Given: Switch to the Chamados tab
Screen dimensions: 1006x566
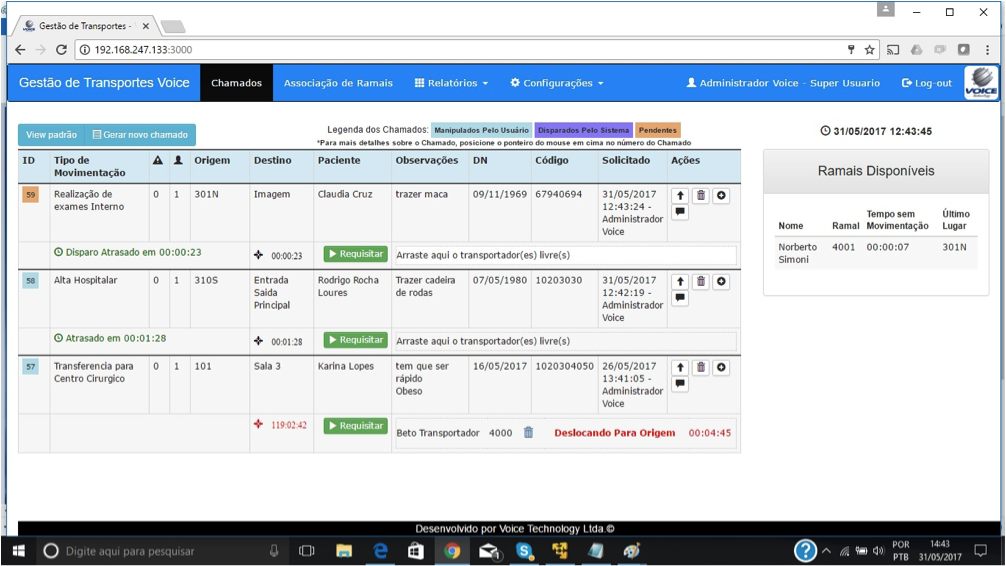Looking at the screenshot, I should (x=236, y=83).
